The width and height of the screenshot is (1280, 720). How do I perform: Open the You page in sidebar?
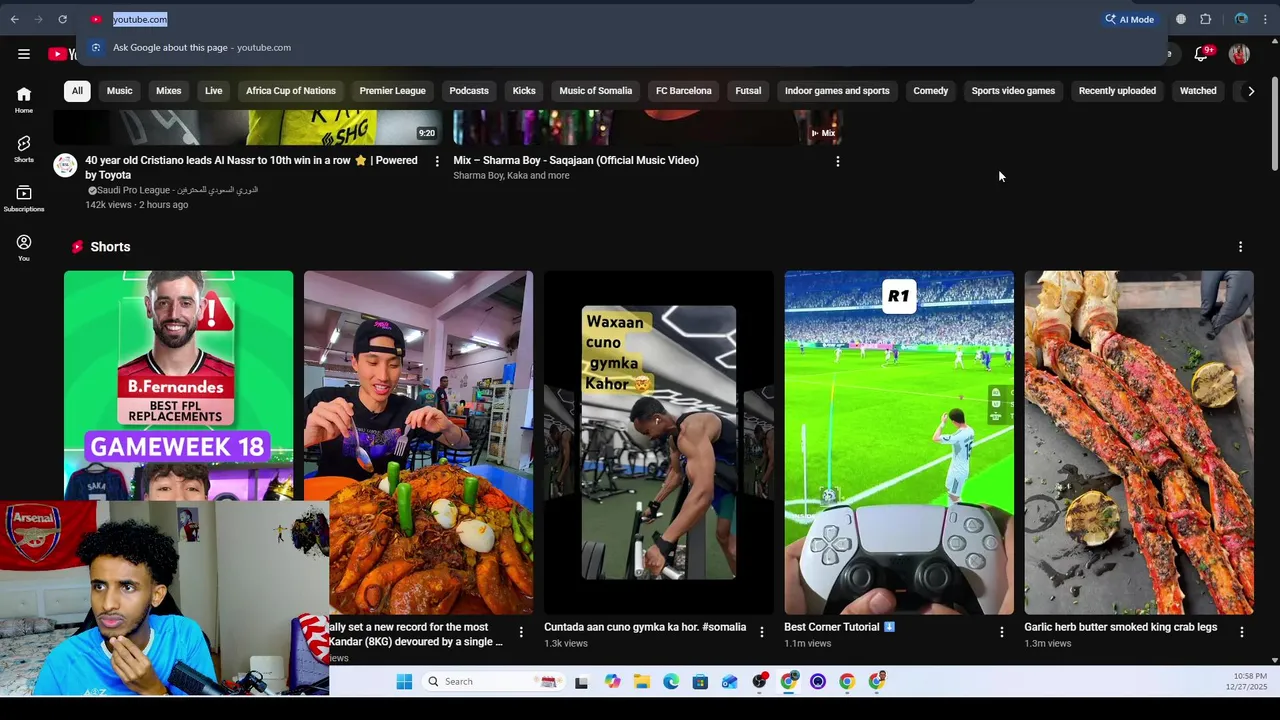click(x=24, y=247)
